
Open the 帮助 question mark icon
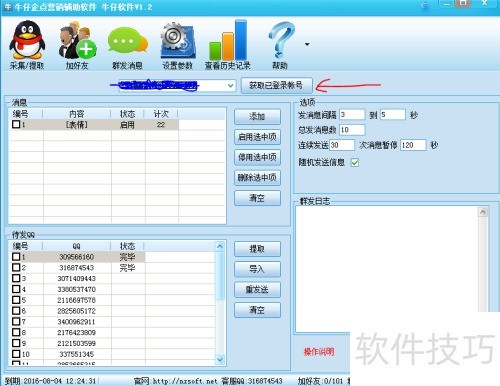click(280, 44)
